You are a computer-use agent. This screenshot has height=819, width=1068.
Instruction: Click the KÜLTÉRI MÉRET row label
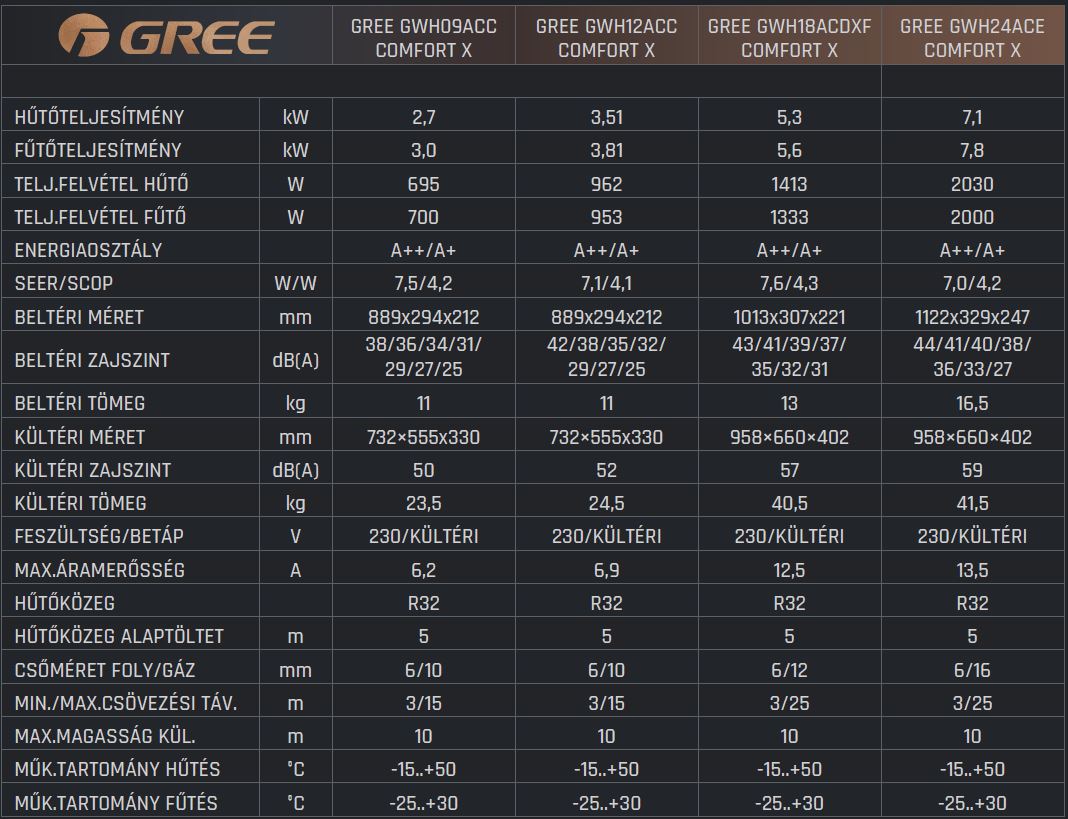[80, 437]
